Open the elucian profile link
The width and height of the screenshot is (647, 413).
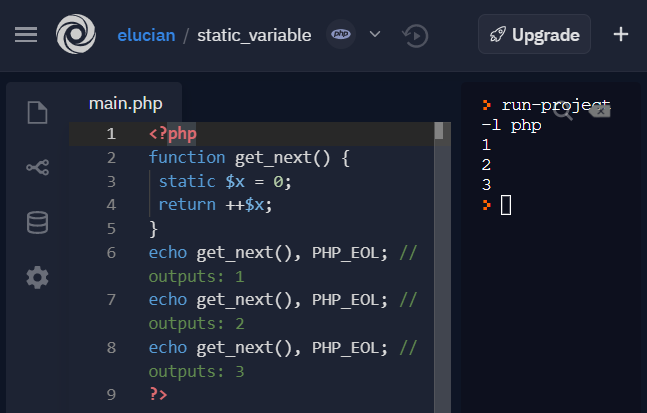point(146,35)
